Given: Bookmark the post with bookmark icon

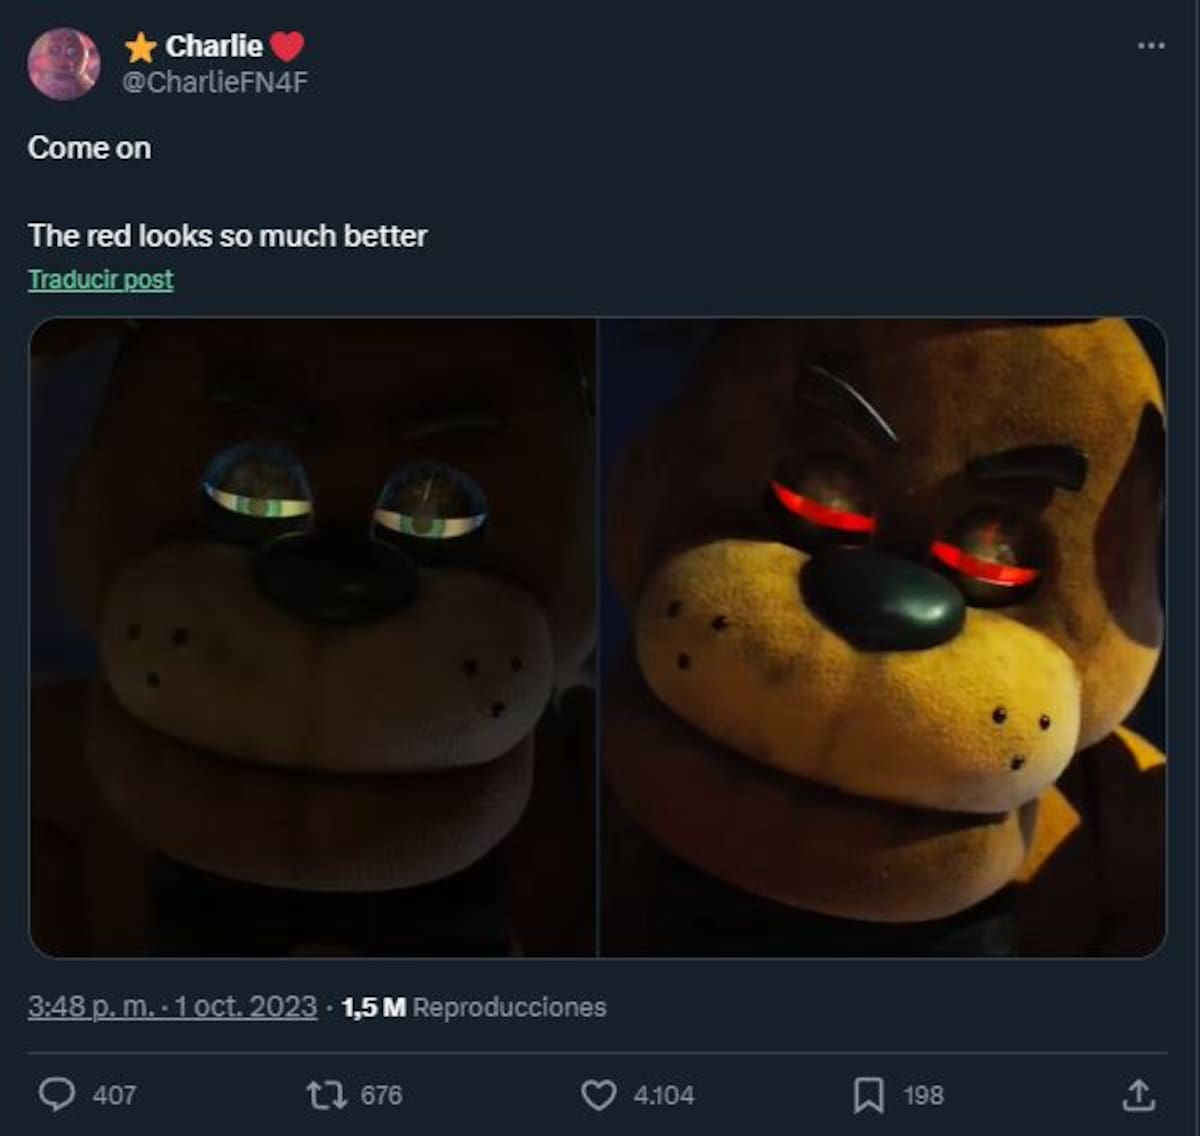Looking at the screenshot, I should coord(868,1095).
